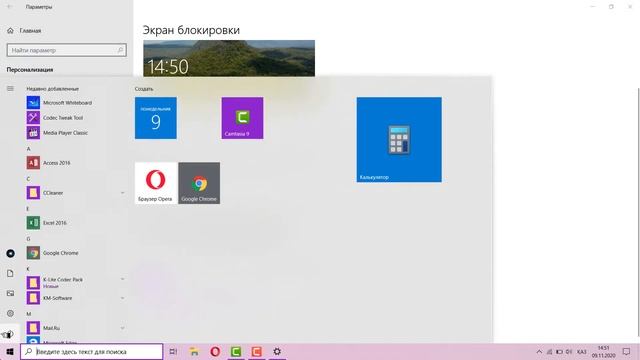Expand the Mail.Ru folder chevron
The height and width of the screenshot is (360, 640).
tap(122, 328)
